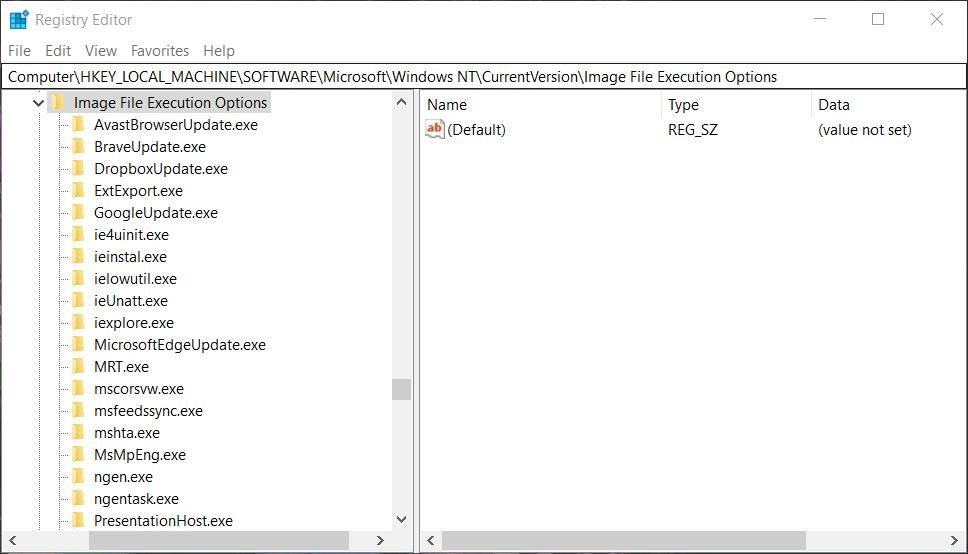Click the MicrosoftEdgeUpdate.exe folder icon
The width and height of the screenshot is (968, 554).
point(78,345)
